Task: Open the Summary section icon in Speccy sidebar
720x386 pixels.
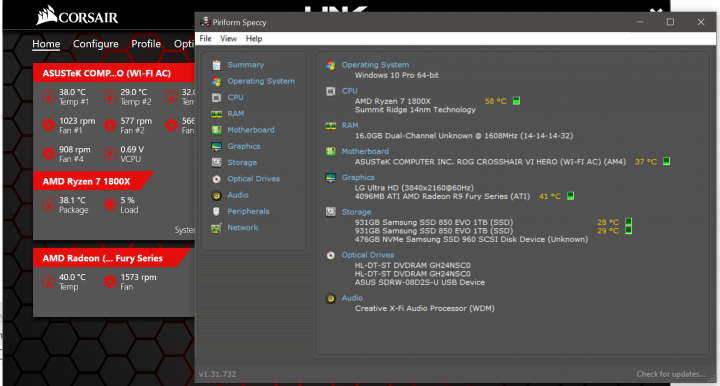Action: point(216,65)
